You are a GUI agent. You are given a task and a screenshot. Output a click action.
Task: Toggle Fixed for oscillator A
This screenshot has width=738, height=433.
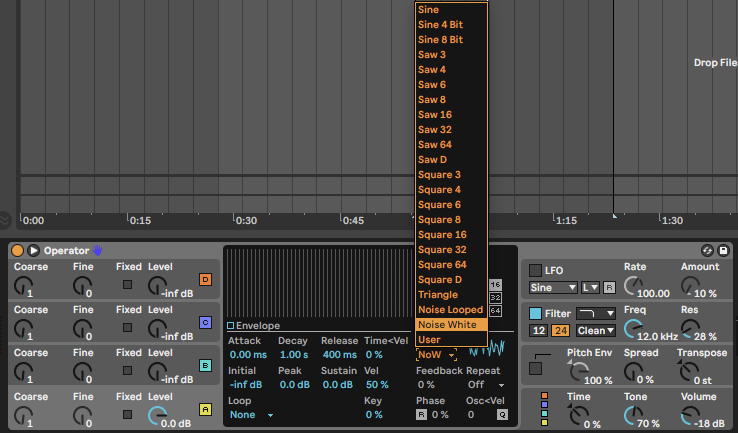[x=127, y=414]
